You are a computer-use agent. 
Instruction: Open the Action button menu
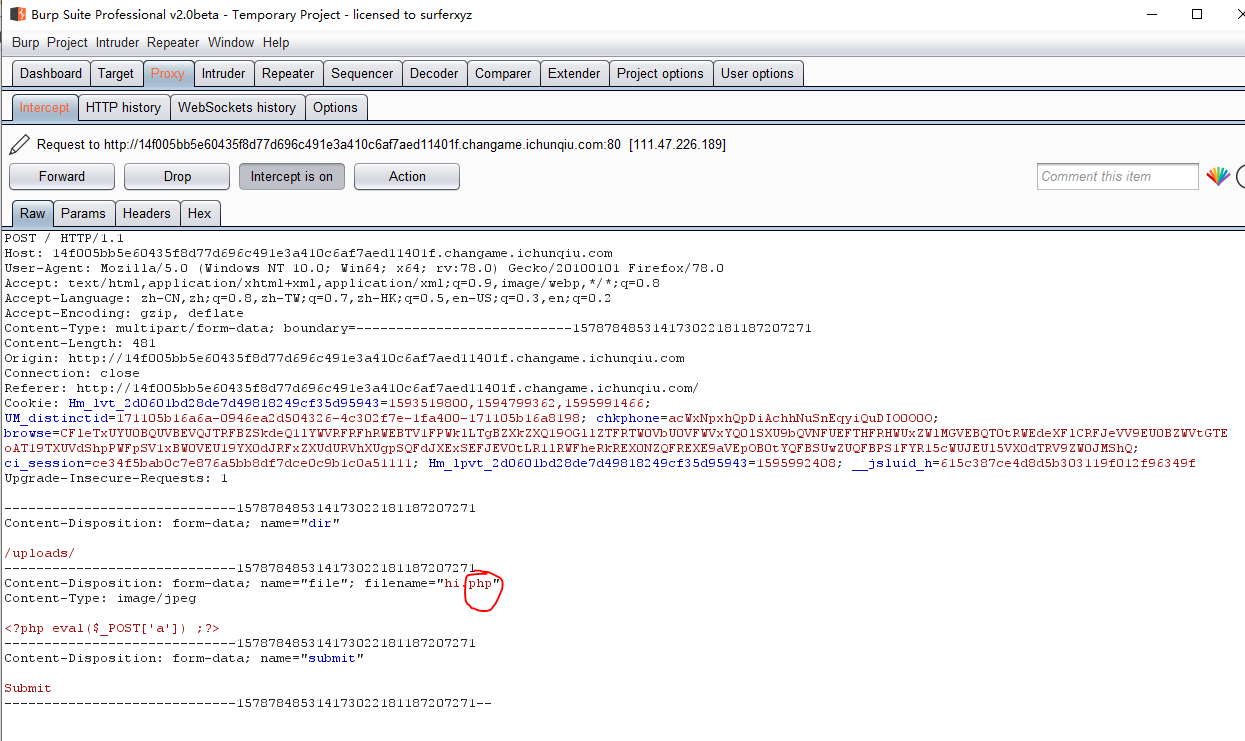coord(407,177)
